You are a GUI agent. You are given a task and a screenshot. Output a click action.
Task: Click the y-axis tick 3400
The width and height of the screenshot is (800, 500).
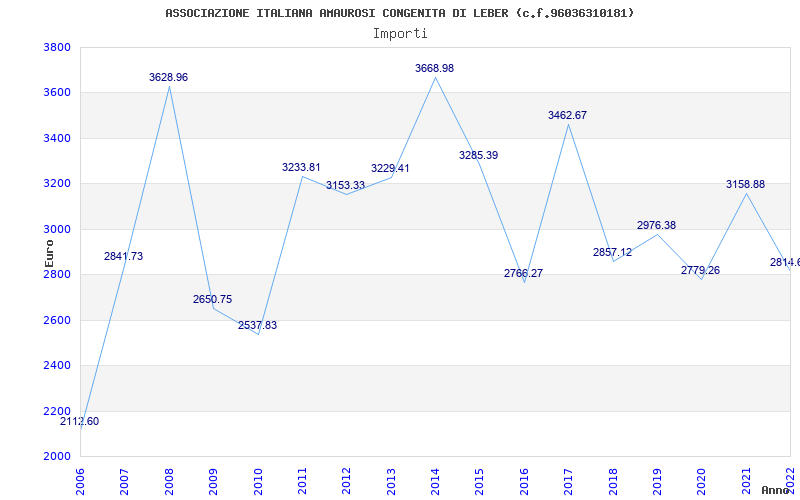click(x=55, y=139)
